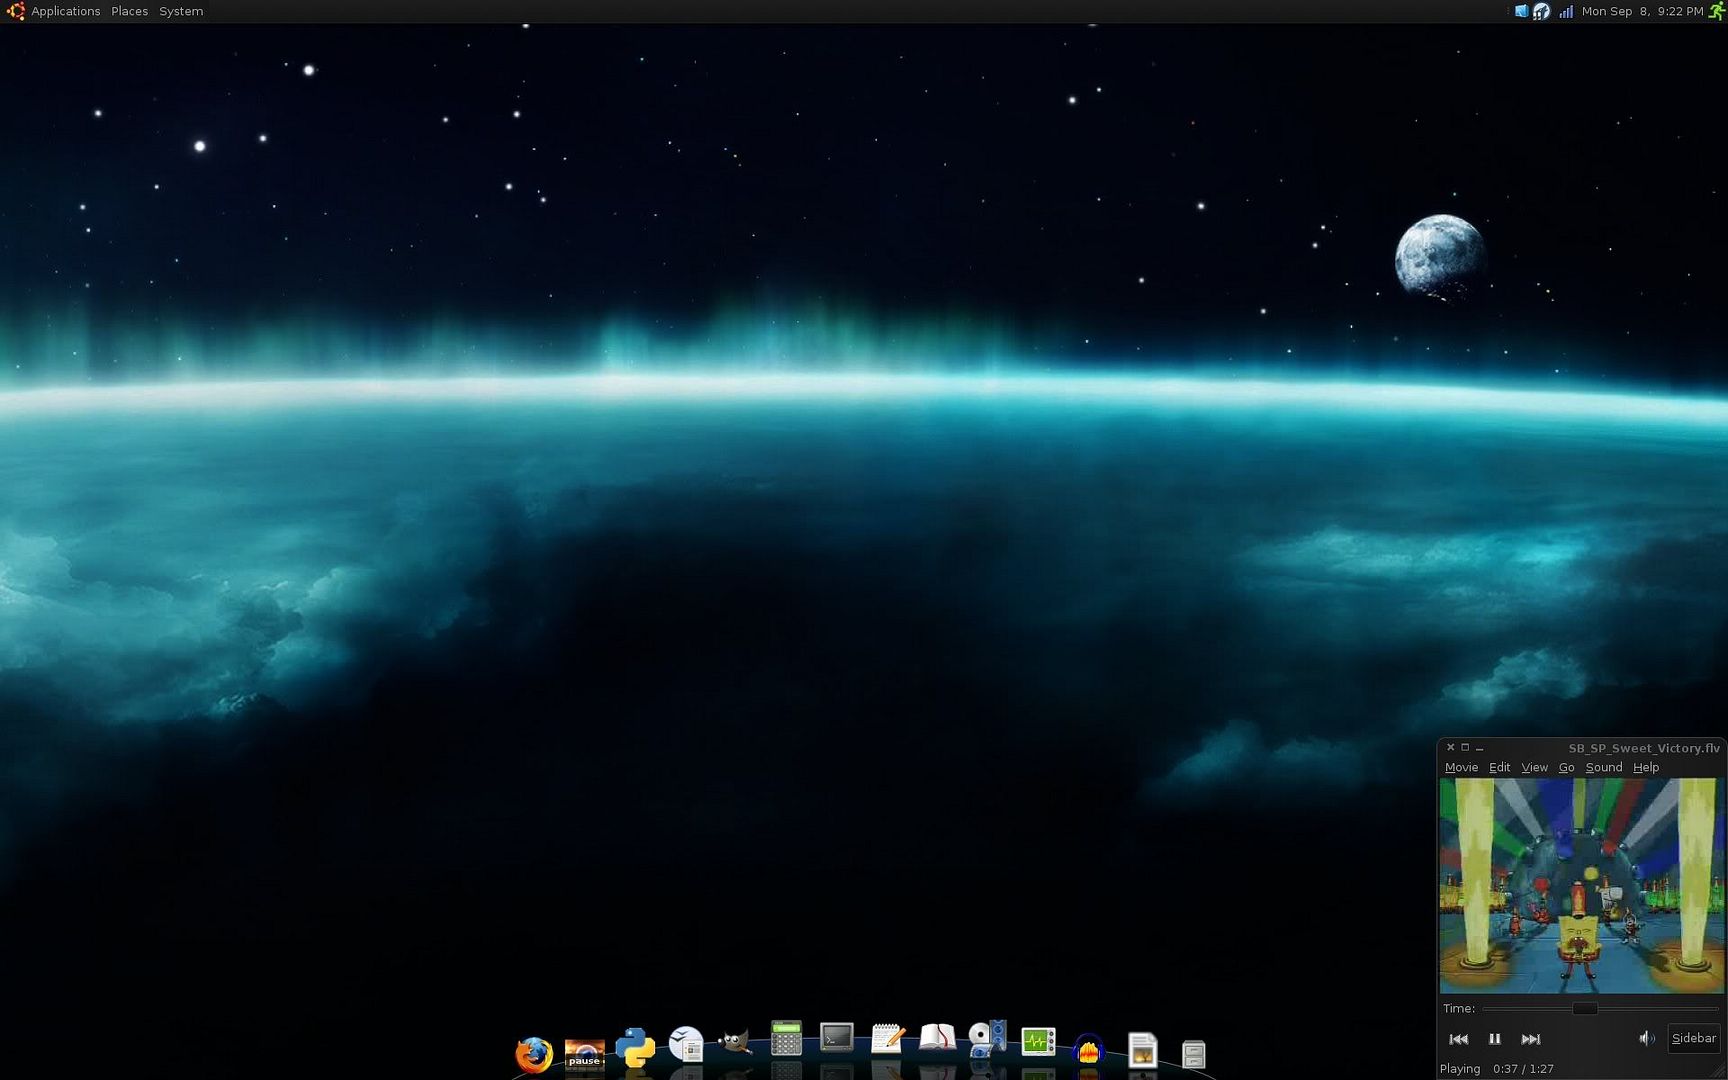Minimize the movie player window

click(x=1480, y=748)
